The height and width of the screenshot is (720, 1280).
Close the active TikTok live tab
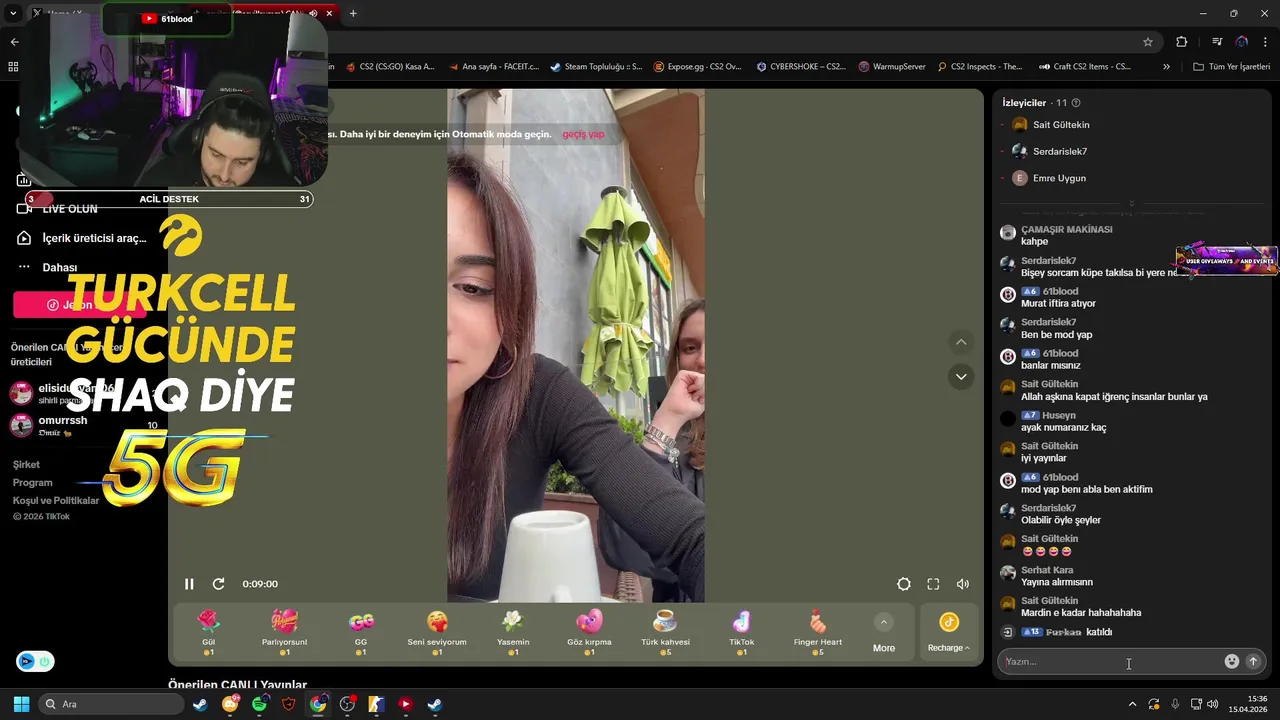pos(329,14)
